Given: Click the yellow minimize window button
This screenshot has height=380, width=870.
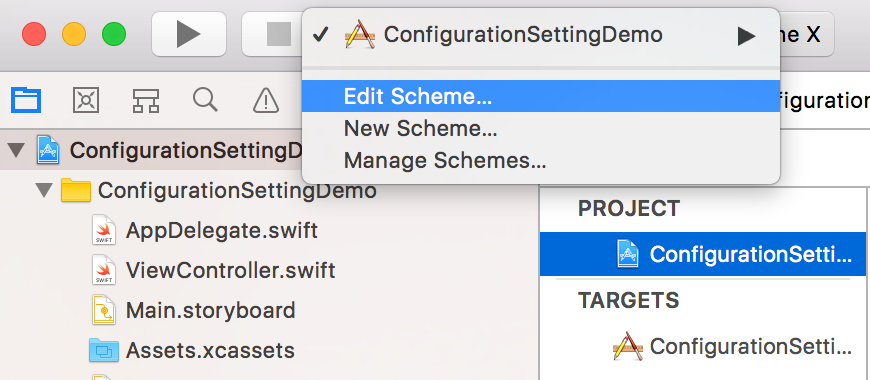Looking at the screenshot, I should coord(74,34).
